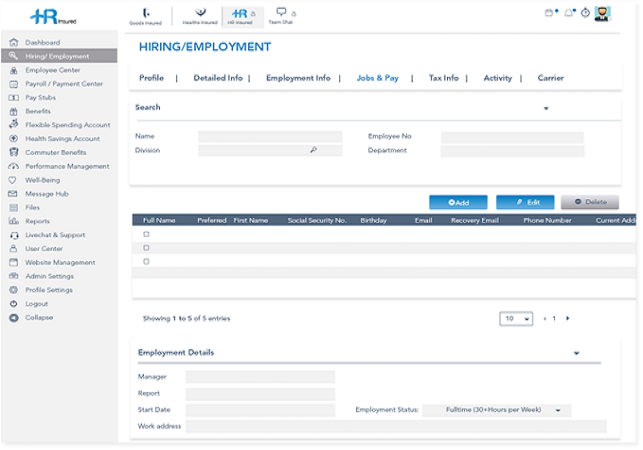Open the Files icon
643x450 pixels.
(x=14, y=208)
